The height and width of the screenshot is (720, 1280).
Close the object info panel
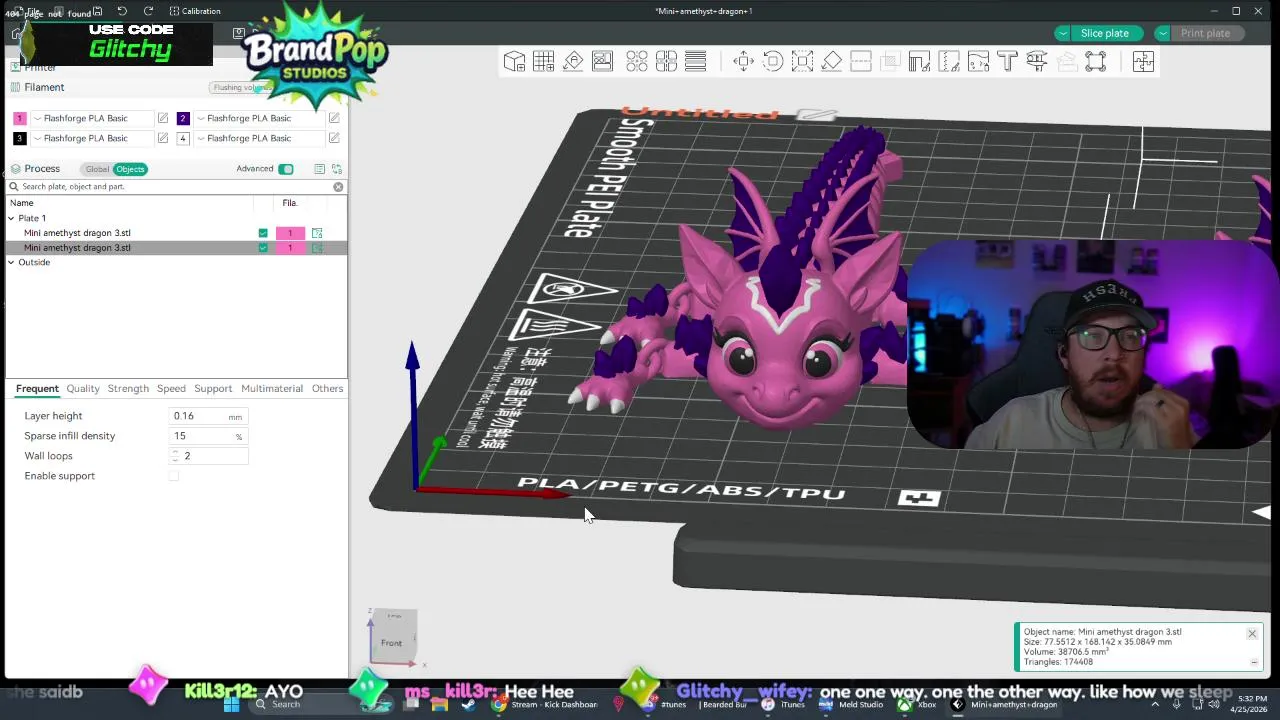(x=1251, y=634)
